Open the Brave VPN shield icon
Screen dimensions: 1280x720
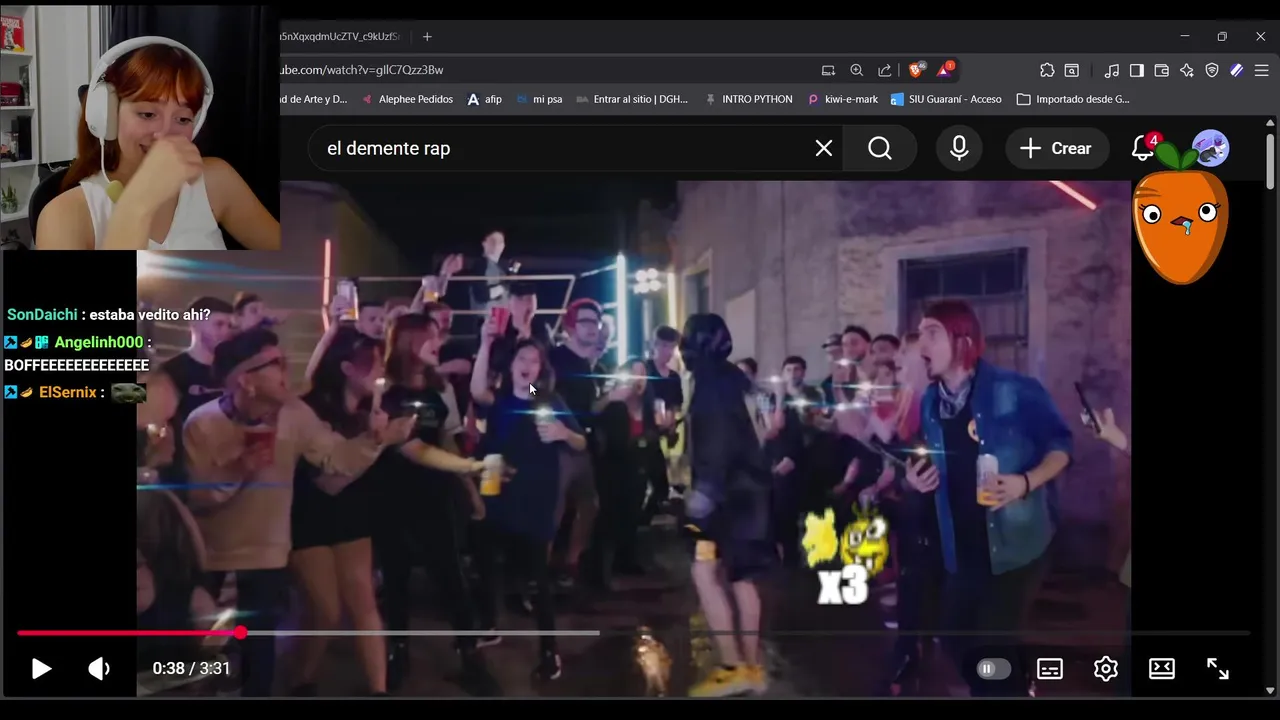1212,70
